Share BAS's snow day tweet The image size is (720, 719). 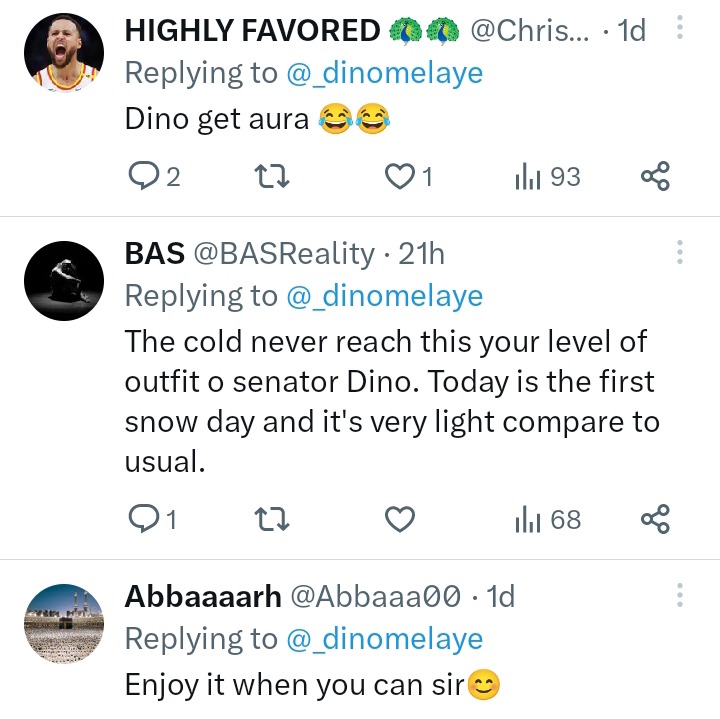coord(655,519)
